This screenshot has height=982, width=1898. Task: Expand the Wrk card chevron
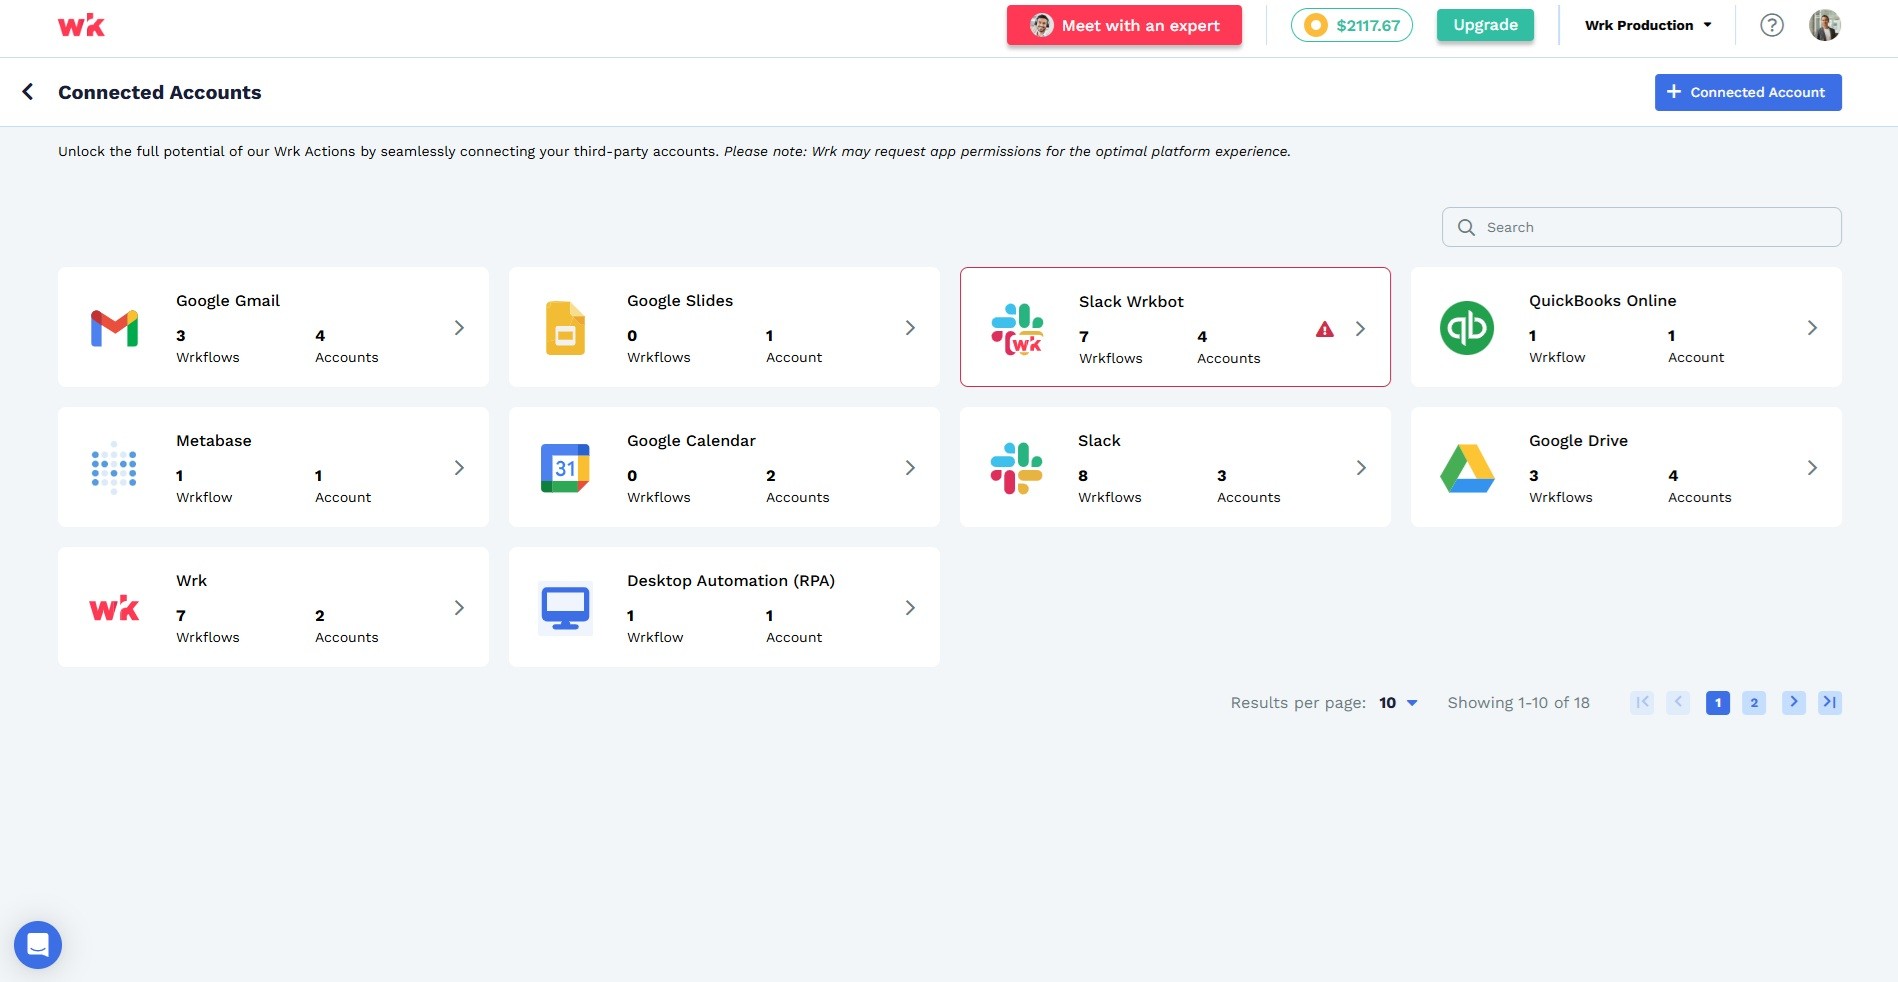(x=459, y=607)
